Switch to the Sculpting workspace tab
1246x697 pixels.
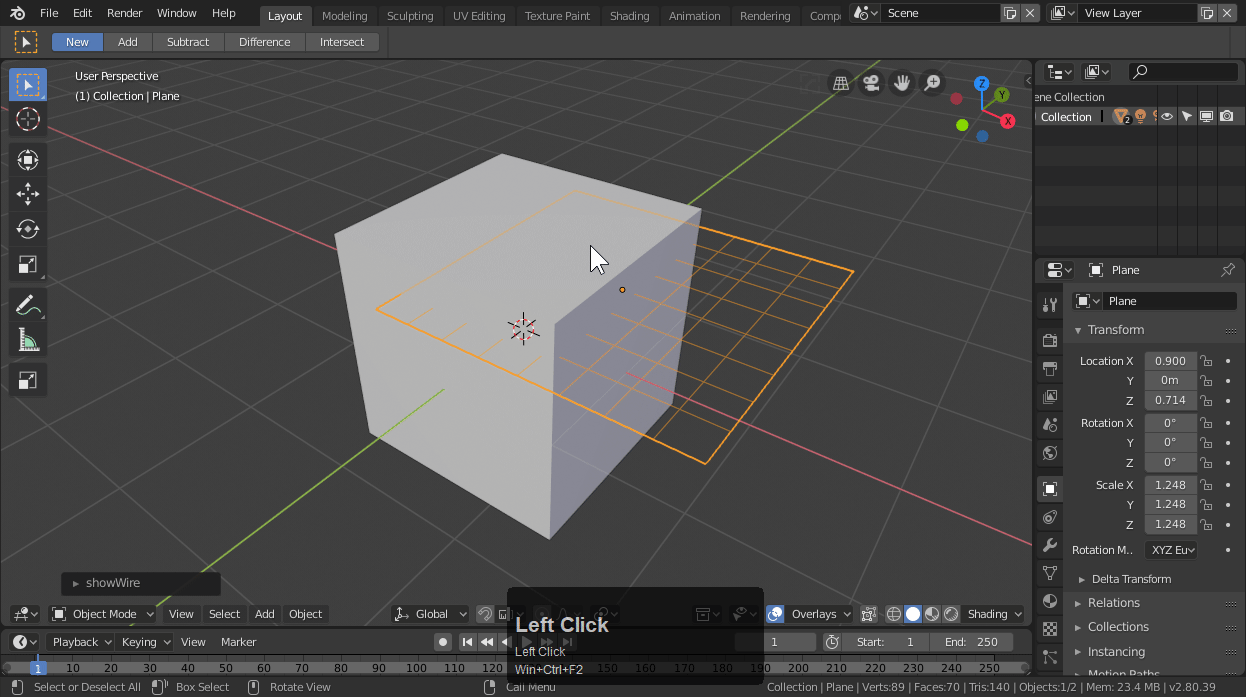[x=410, y=16]
